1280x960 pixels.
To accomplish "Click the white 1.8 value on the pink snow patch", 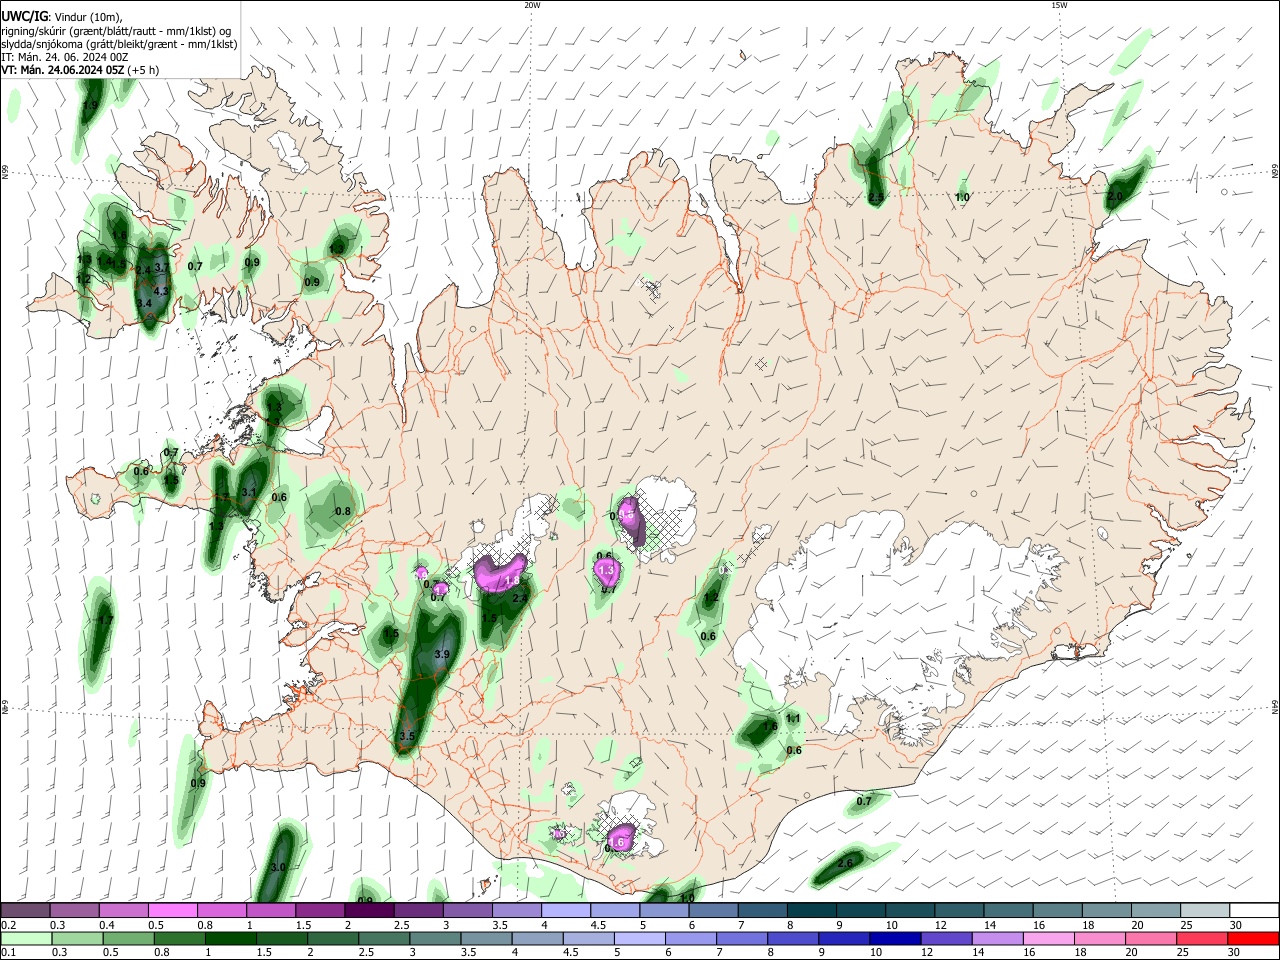I will click(513, 580).
